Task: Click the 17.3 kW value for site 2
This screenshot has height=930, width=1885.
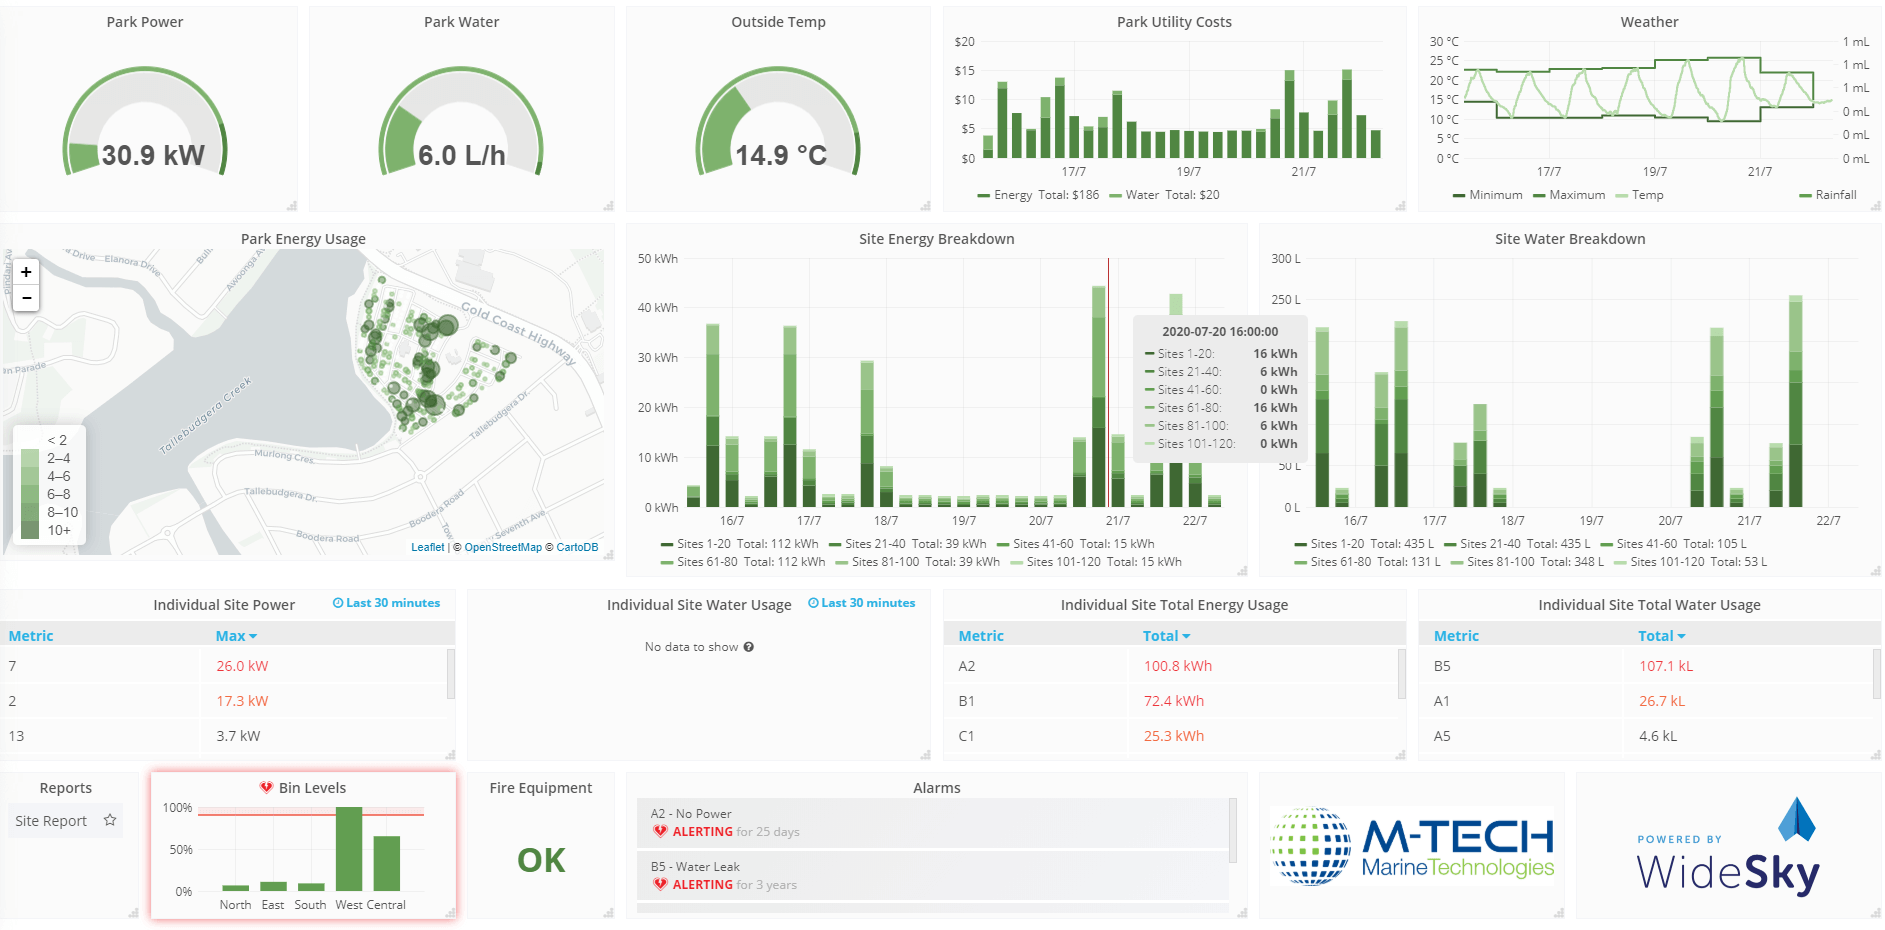Action: click(x=242, y=701)
